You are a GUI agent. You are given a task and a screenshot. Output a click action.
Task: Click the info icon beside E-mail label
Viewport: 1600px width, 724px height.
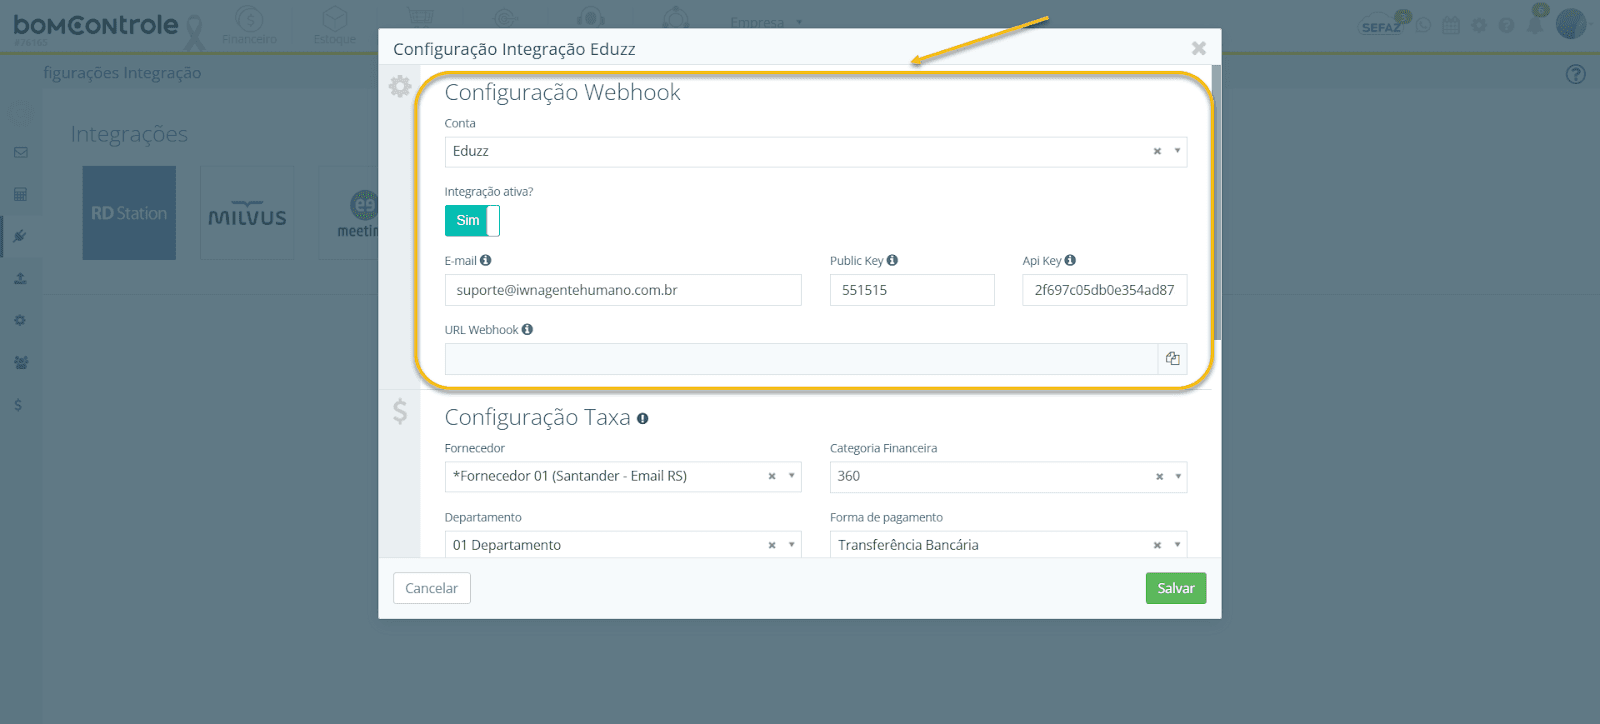(x=486, y=260)
